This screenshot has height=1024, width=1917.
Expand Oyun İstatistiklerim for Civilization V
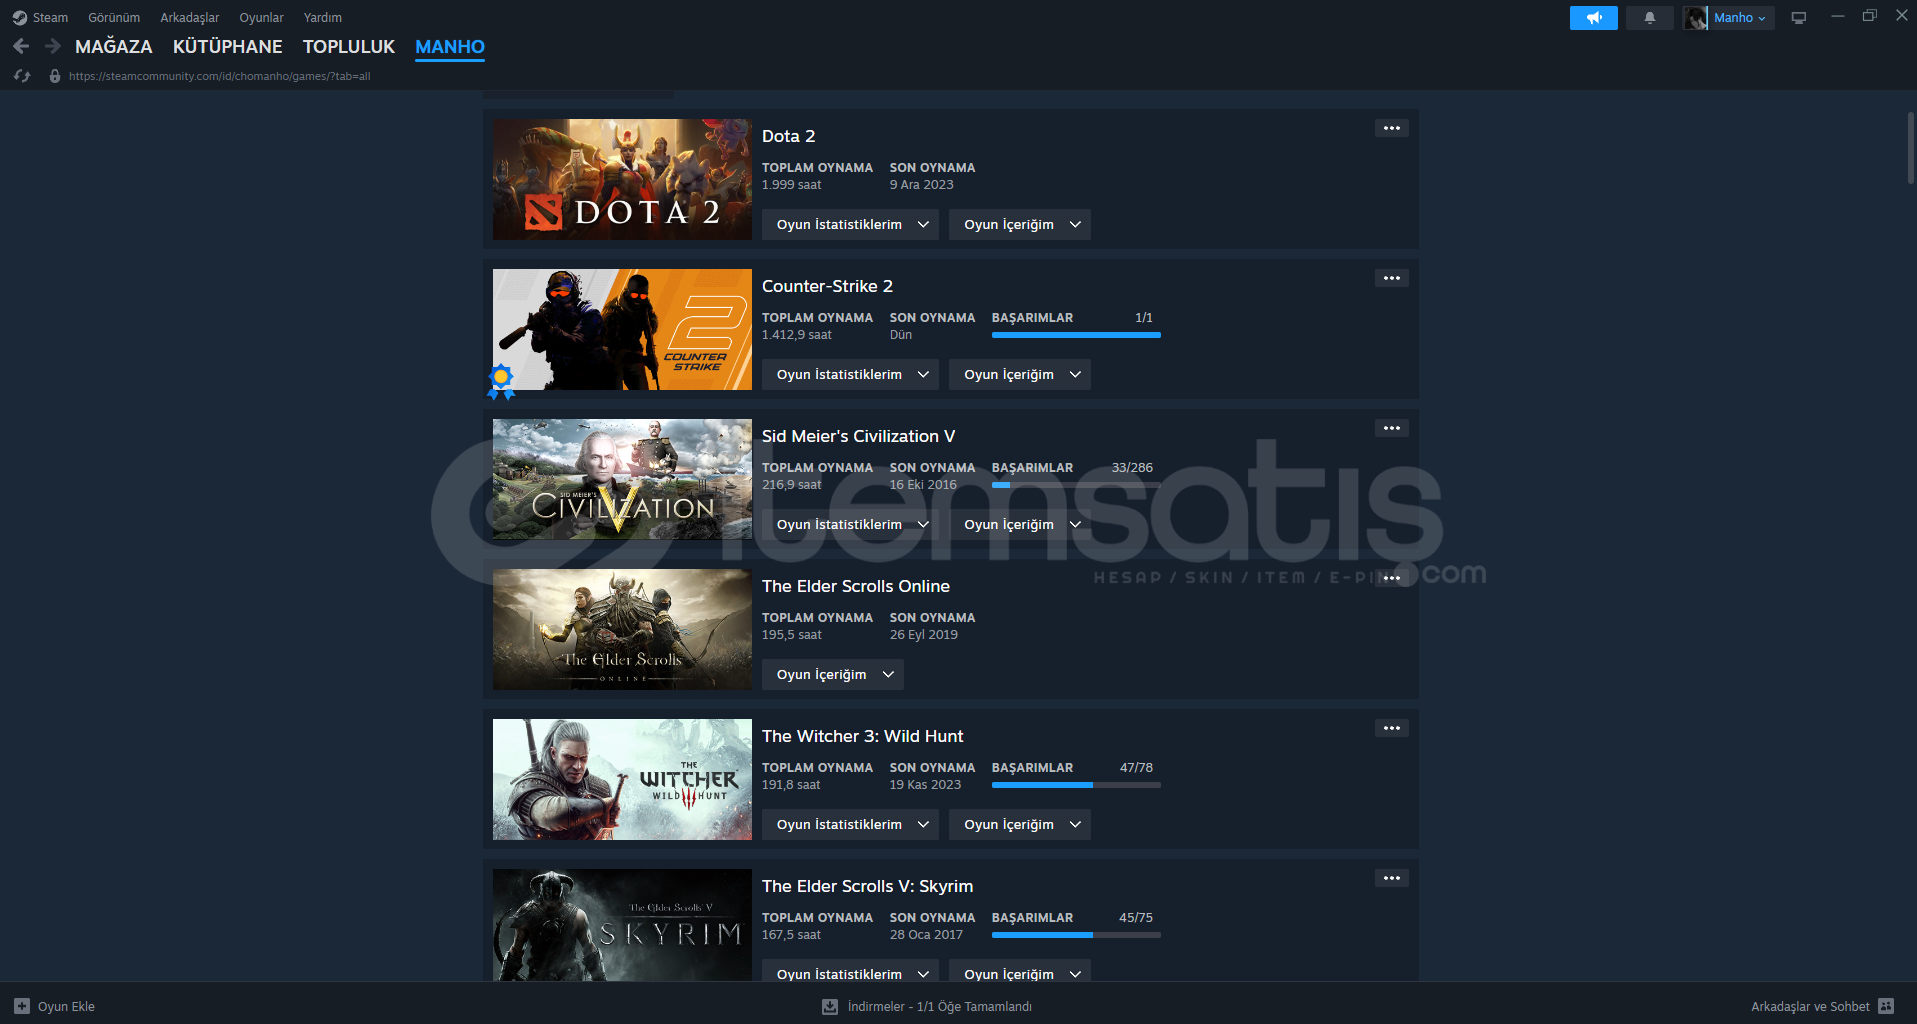coord(851,524)
